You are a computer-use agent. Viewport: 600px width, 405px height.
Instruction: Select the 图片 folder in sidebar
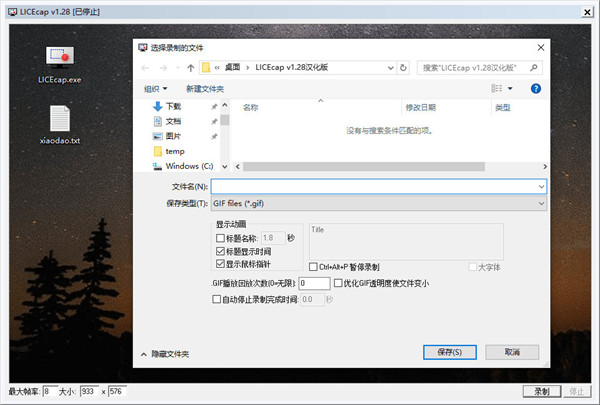[173, 135]
